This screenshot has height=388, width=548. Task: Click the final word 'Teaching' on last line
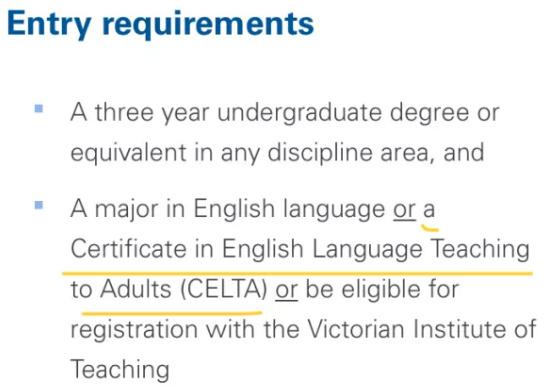(x=120, y=370)
